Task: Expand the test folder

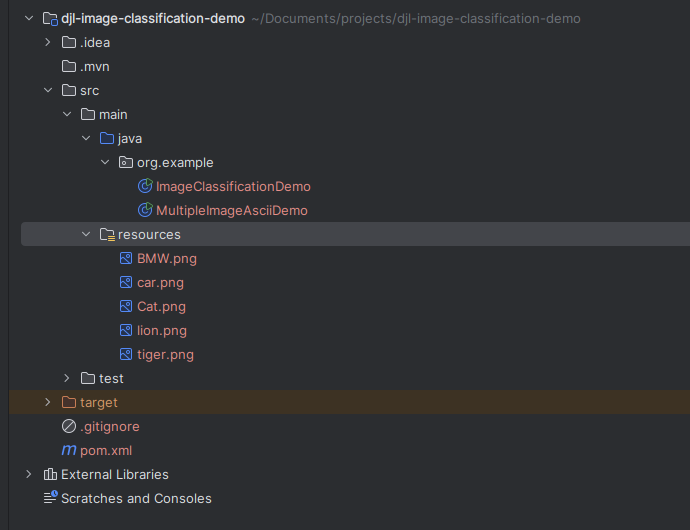Action: [x=67, y=379]
